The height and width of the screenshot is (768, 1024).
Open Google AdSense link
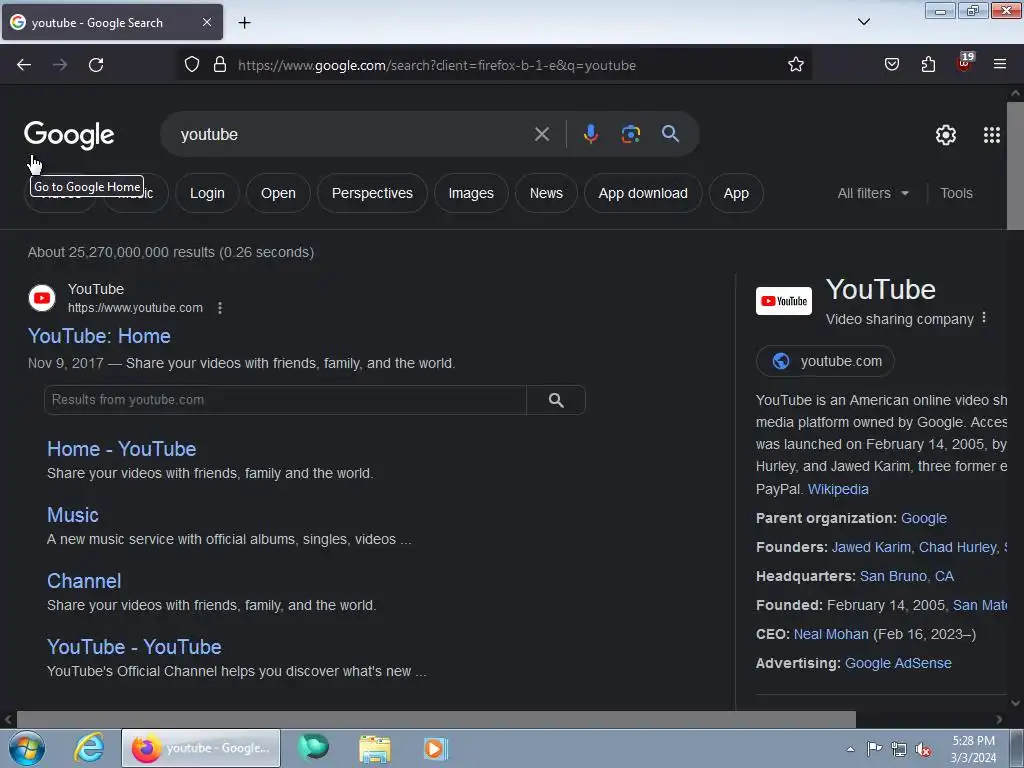tap(898, 664)
